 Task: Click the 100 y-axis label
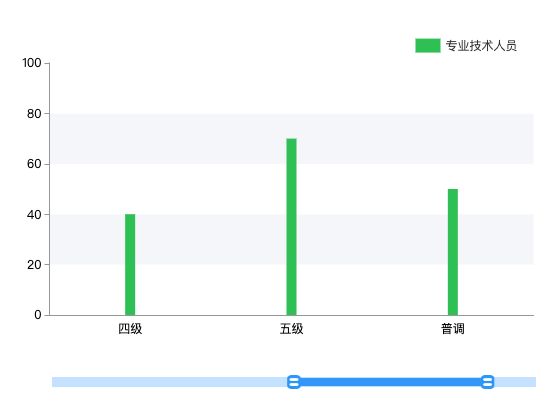[32, 63]
